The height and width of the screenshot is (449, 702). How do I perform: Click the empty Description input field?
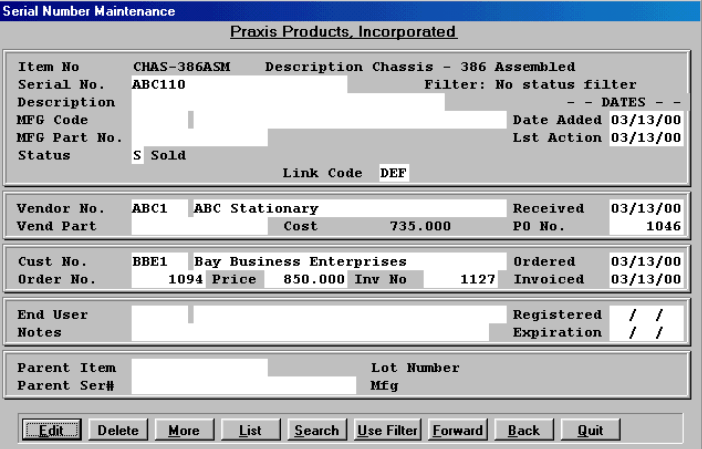[x=288, y=102]
